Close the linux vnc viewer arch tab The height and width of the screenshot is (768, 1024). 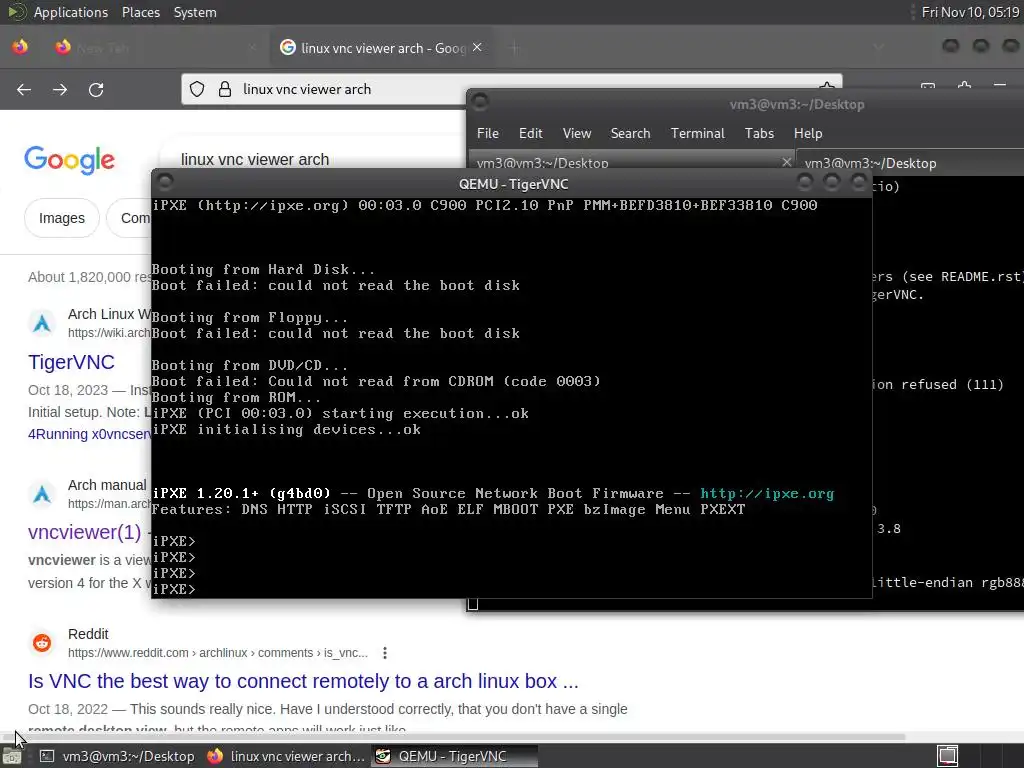tap(477, 47)
